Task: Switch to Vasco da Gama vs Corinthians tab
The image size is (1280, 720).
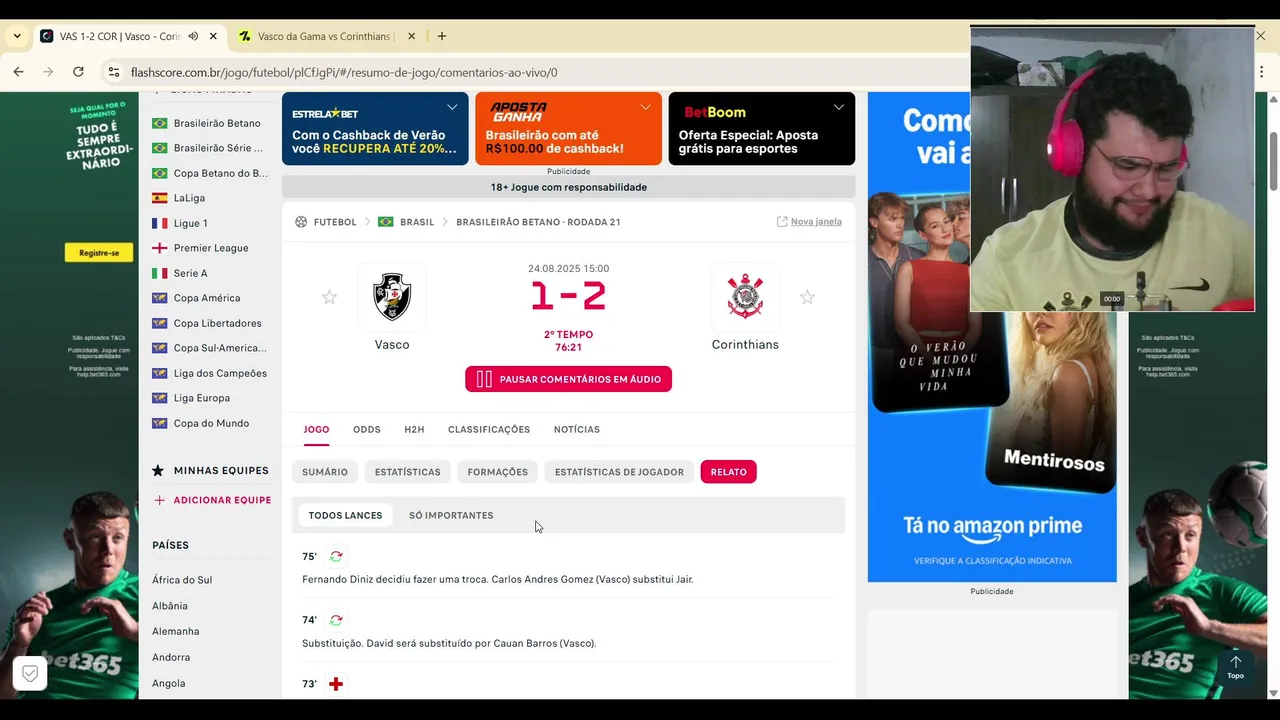Action: (326, 36)
